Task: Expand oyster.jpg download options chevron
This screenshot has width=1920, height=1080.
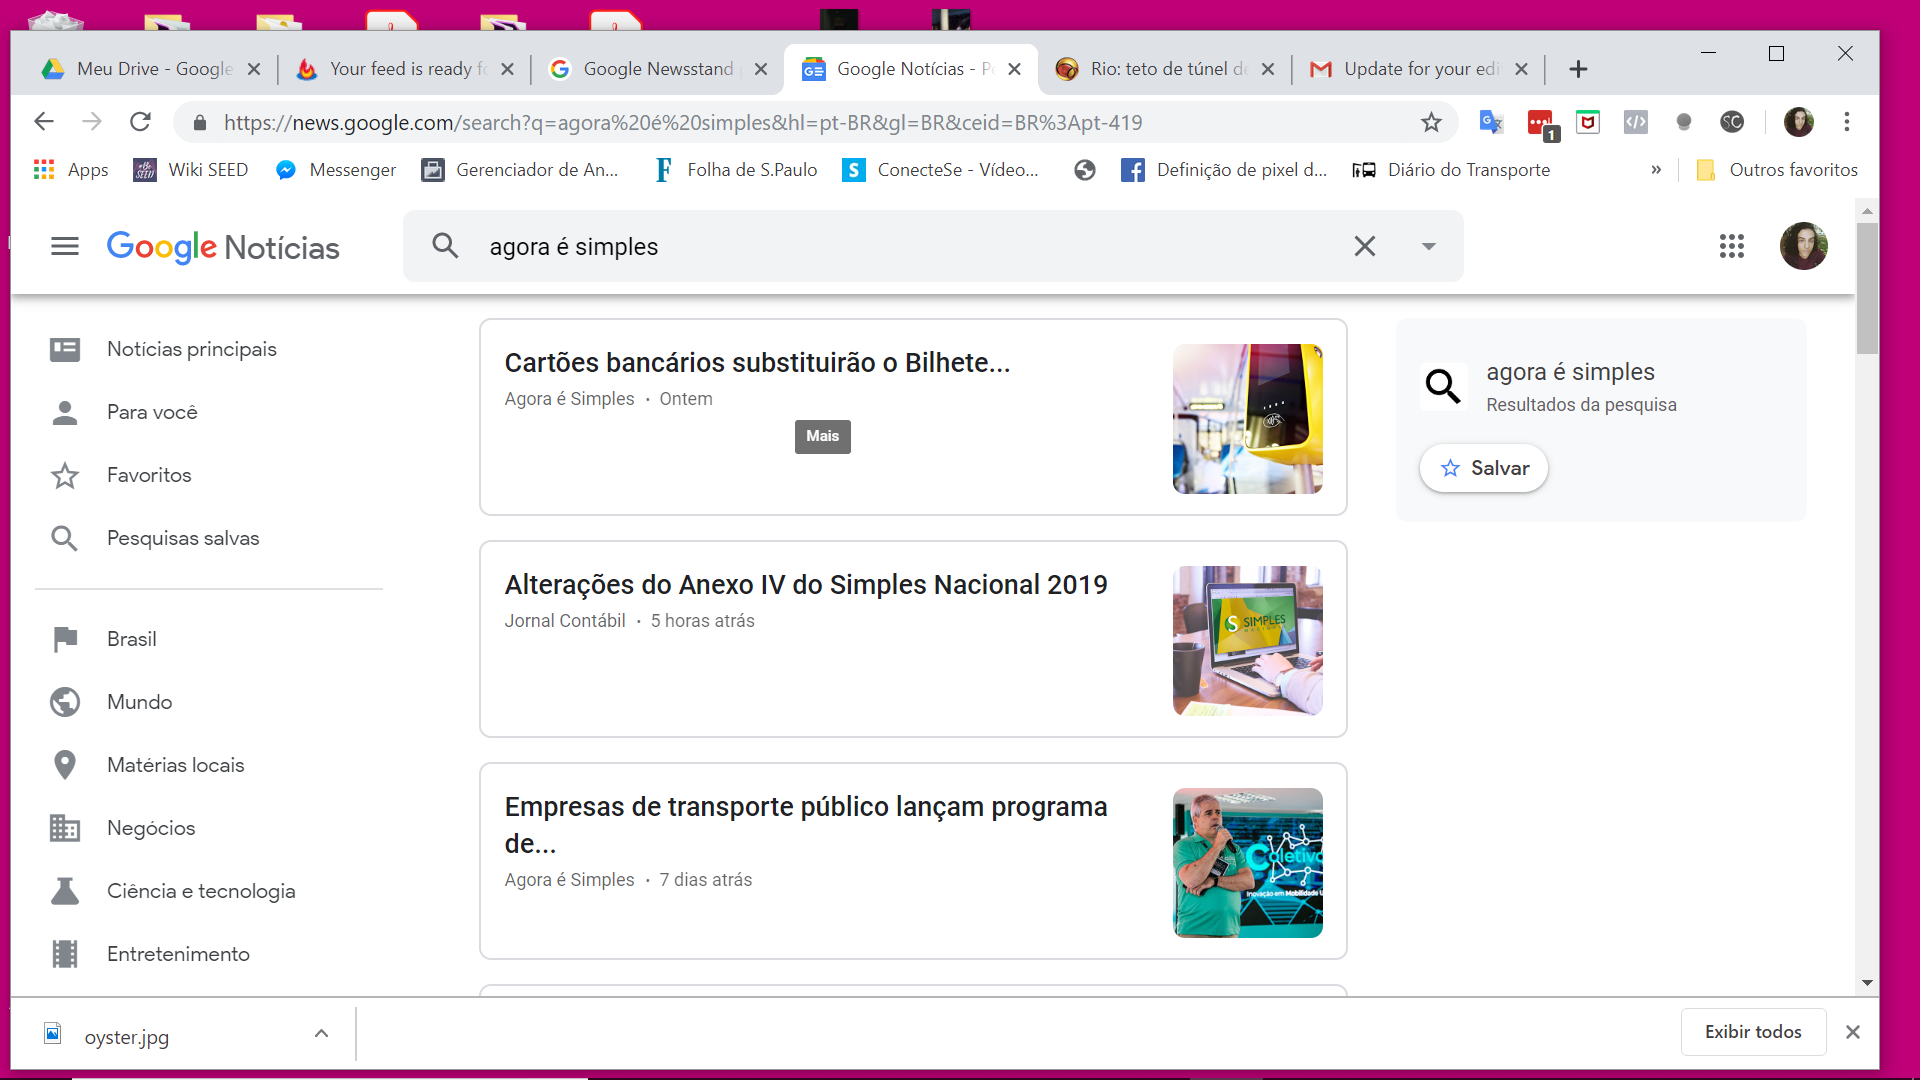Action: coord(321,1034)
